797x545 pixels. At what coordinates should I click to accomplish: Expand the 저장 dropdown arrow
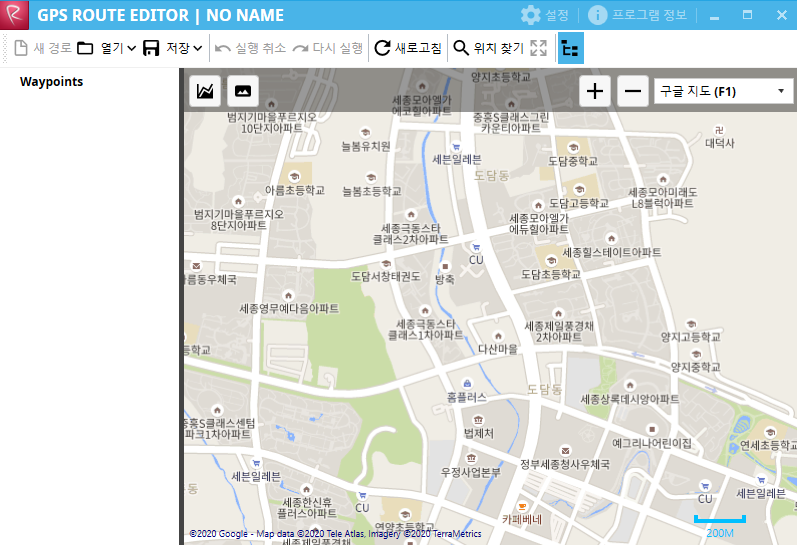click(198, 48)
